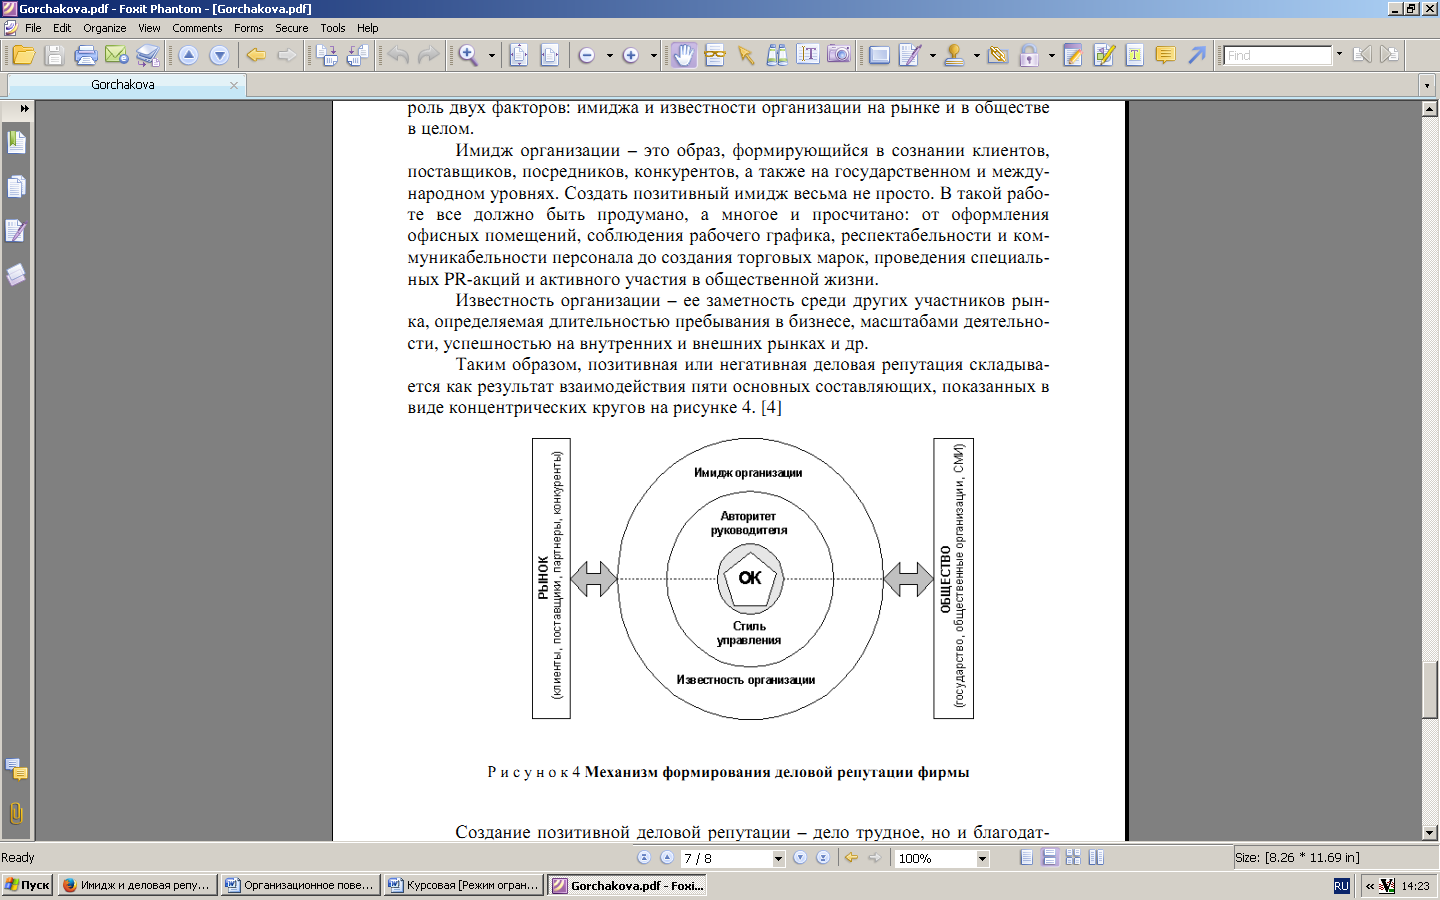Open the 100% zoom level dropdown
Image resolution: width=1440 pixels, height=900 pixels.
coord(982,858)
